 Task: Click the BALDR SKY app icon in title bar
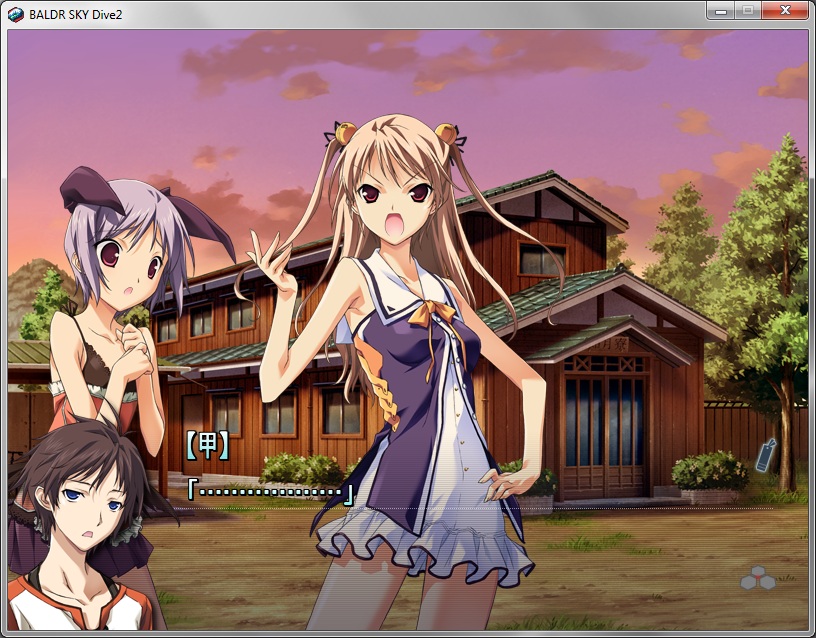click(16, 14)
